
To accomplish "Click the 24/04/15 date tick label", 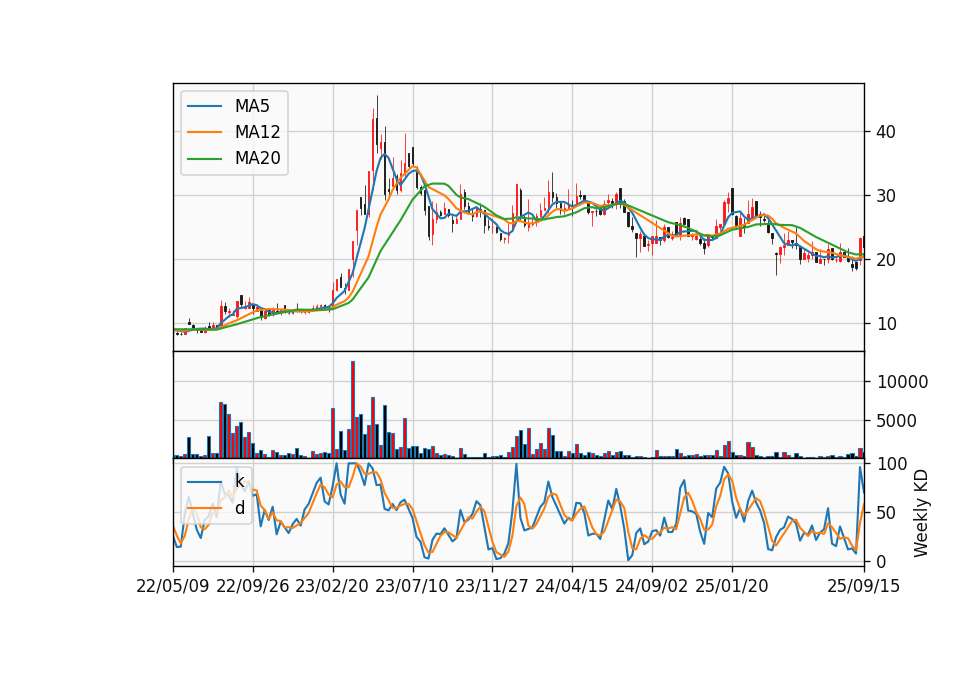I will coord(572,586).
